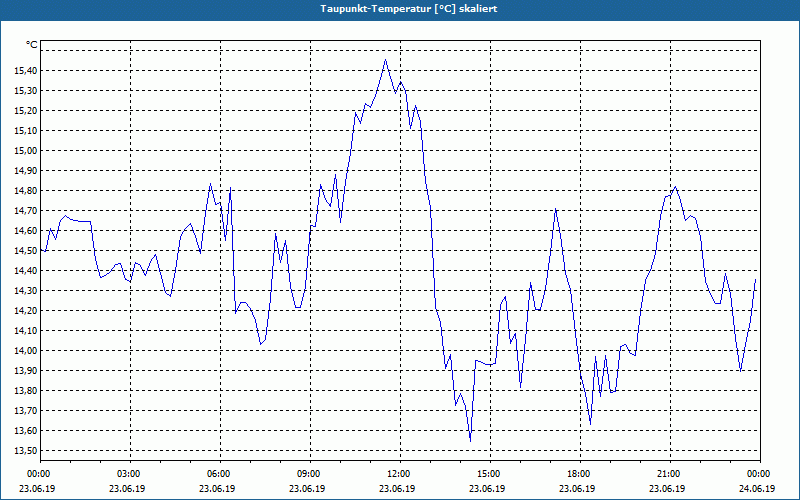Screen dimensions: 800x500
Task: Pick the 14,00 y-axis value
Action: [x=25, y=351]
